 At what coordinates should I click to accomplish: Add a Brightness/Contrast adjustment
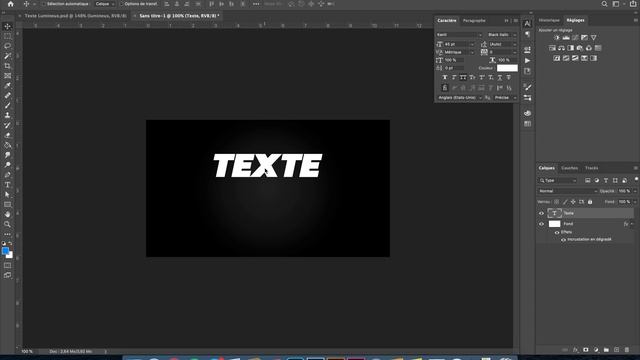click(557, 38)
